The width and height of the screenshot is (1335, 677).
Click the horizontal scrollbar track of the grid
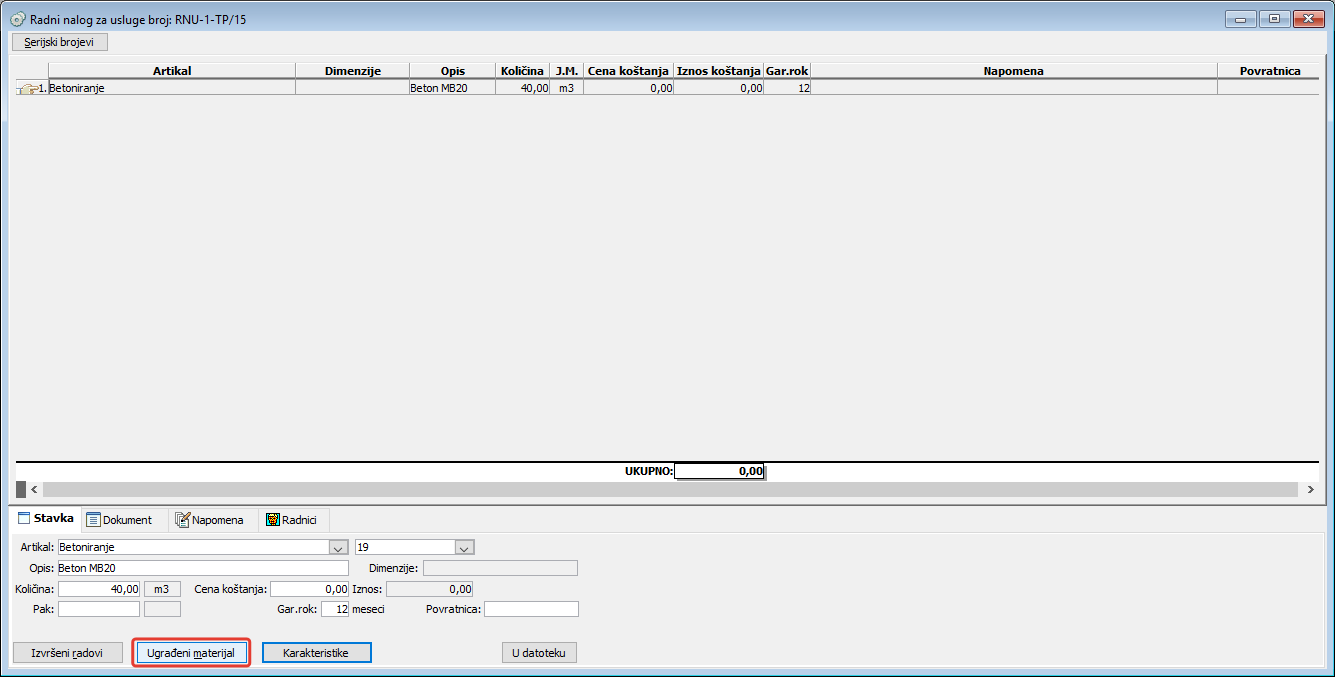(670, 489)
